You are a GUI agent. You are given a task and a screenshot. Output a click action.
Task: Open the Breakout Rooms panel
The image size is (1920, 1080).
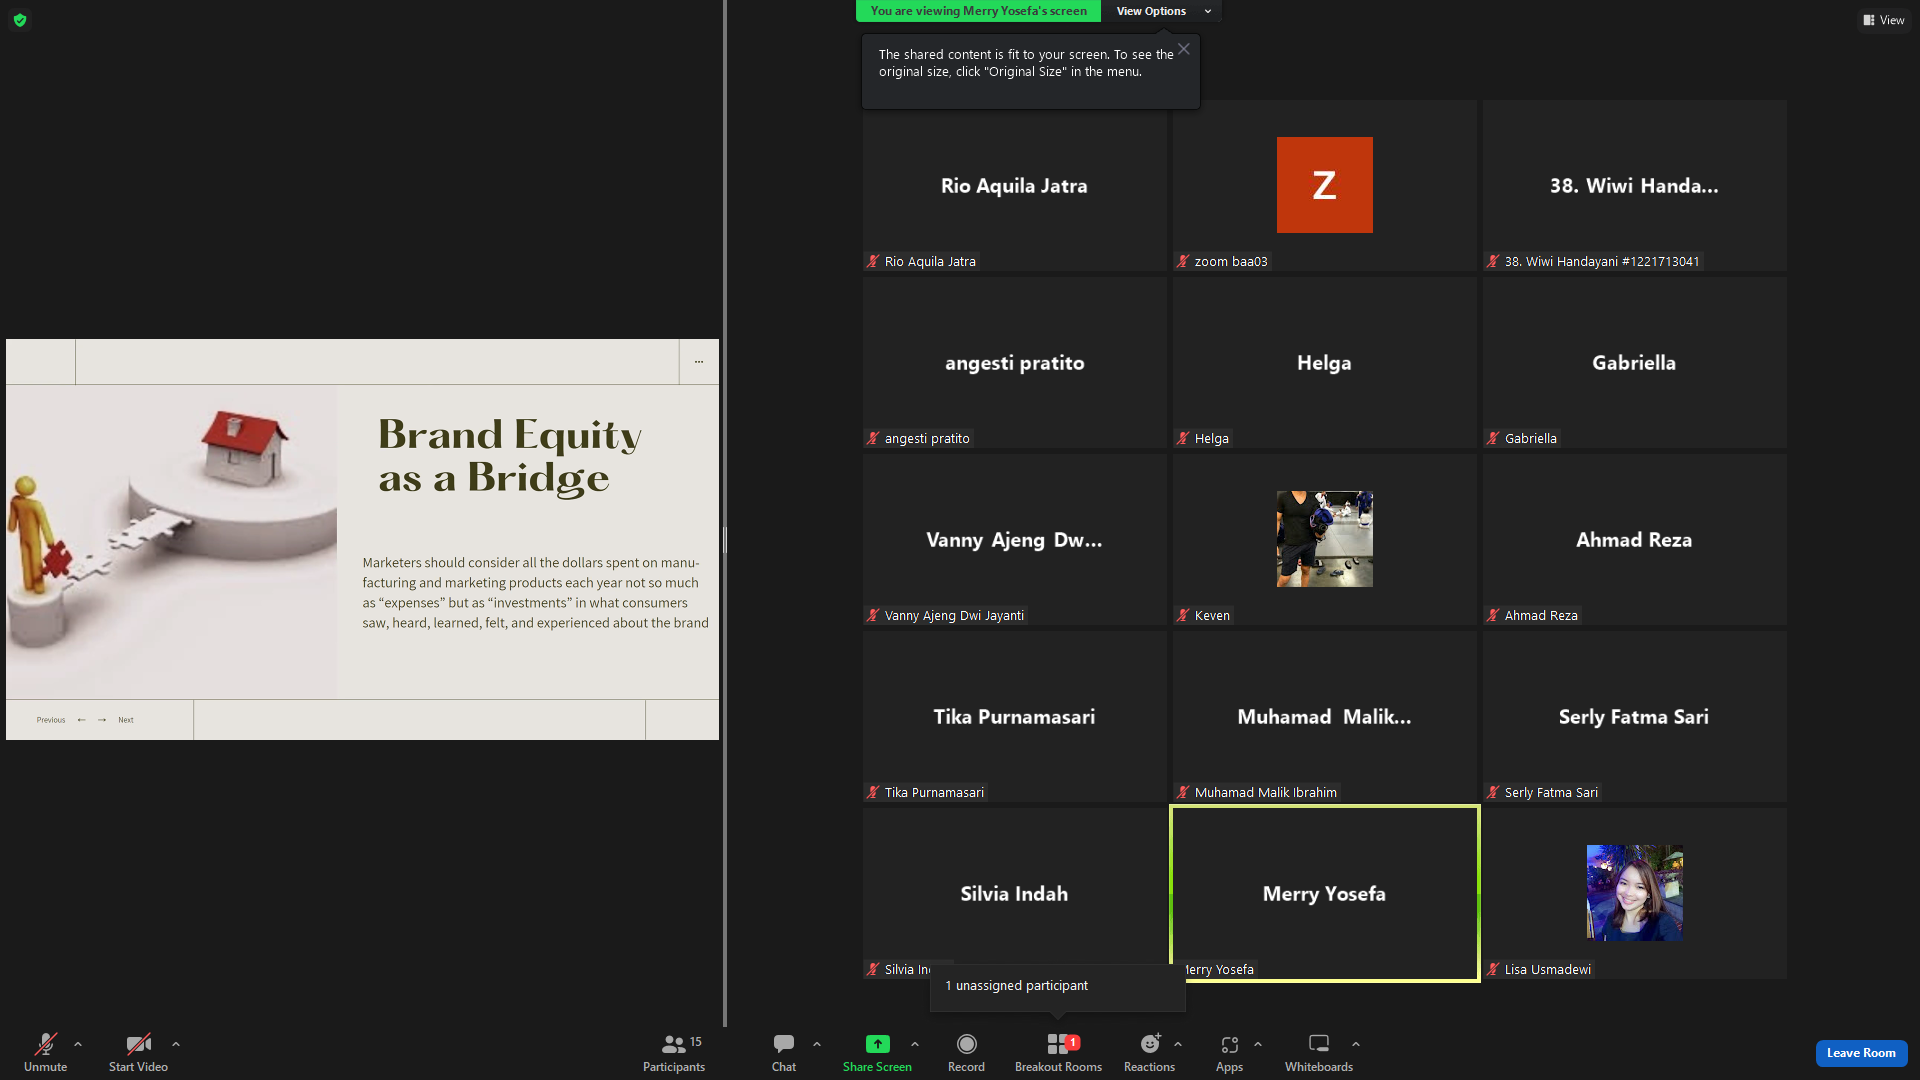[1058, 1053]
